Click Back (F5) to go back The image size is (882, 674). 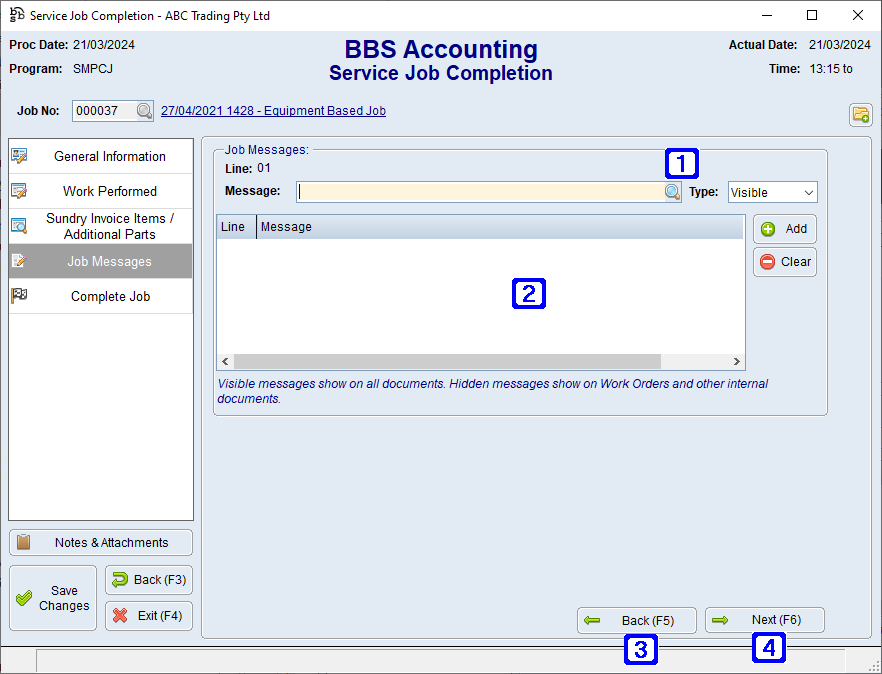[x=636, y=620]
